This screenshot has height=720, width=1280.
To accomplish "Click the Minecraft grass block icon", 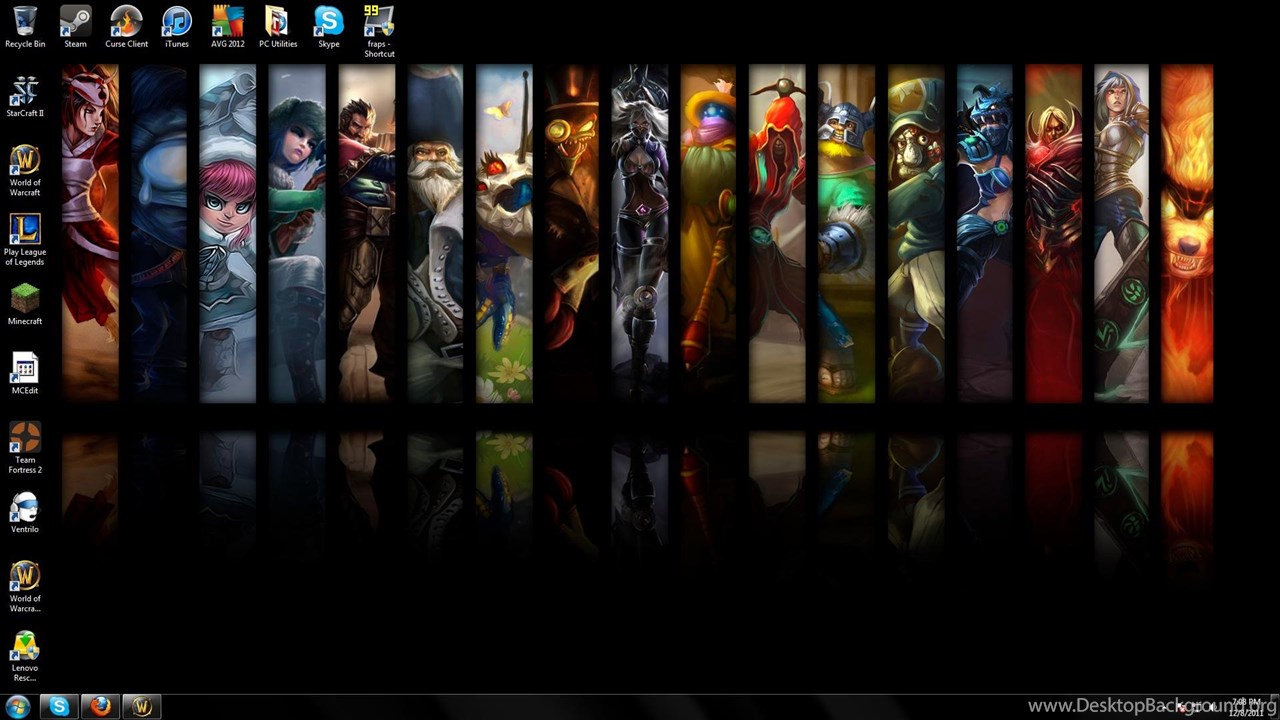I will tap(25, 298).
